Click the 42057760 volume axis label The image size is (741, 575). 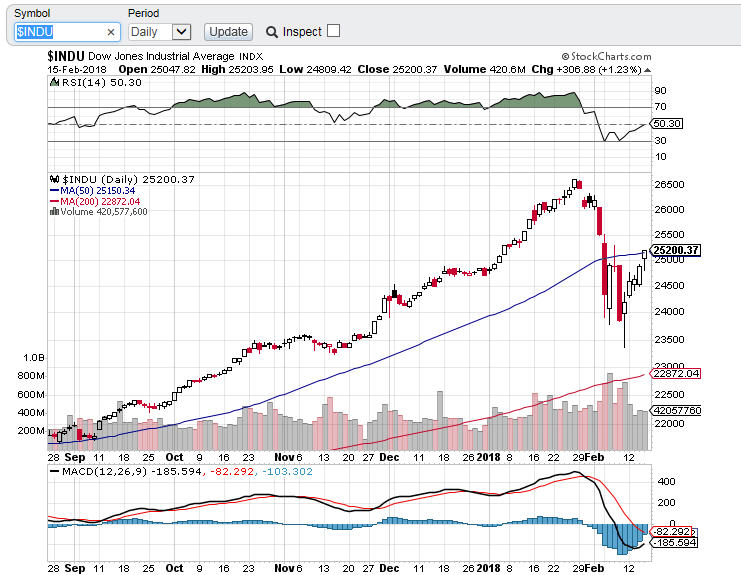(x=676, y=410)
